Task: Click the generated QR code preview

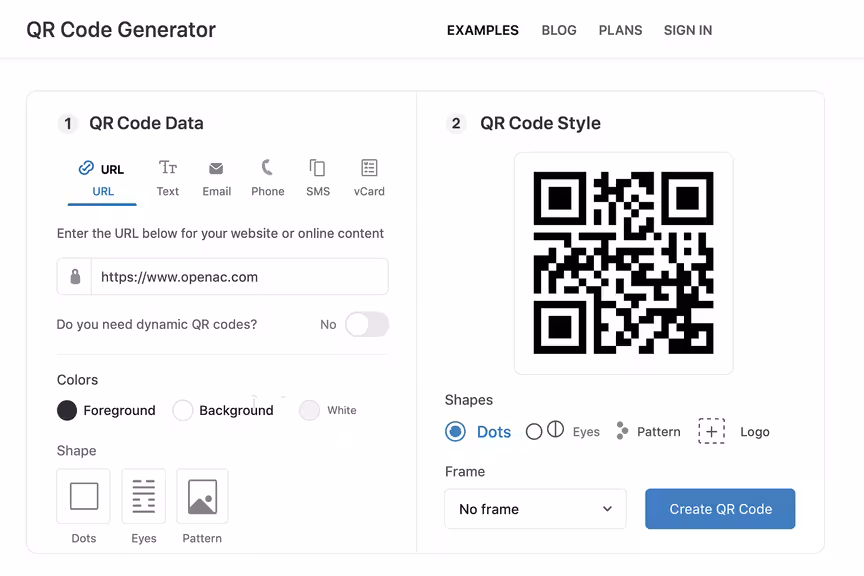Action: tap(623, 263)
